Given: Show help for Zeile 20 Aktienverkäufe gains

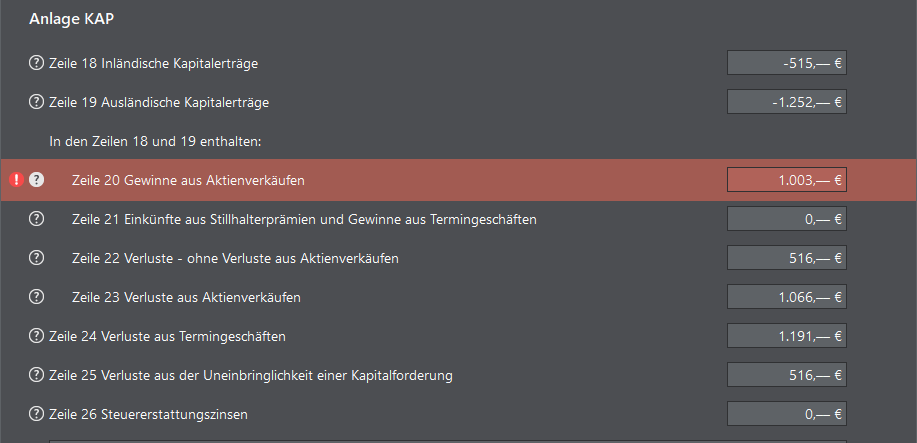Looking at the screenshot, I should pos(37,180).
